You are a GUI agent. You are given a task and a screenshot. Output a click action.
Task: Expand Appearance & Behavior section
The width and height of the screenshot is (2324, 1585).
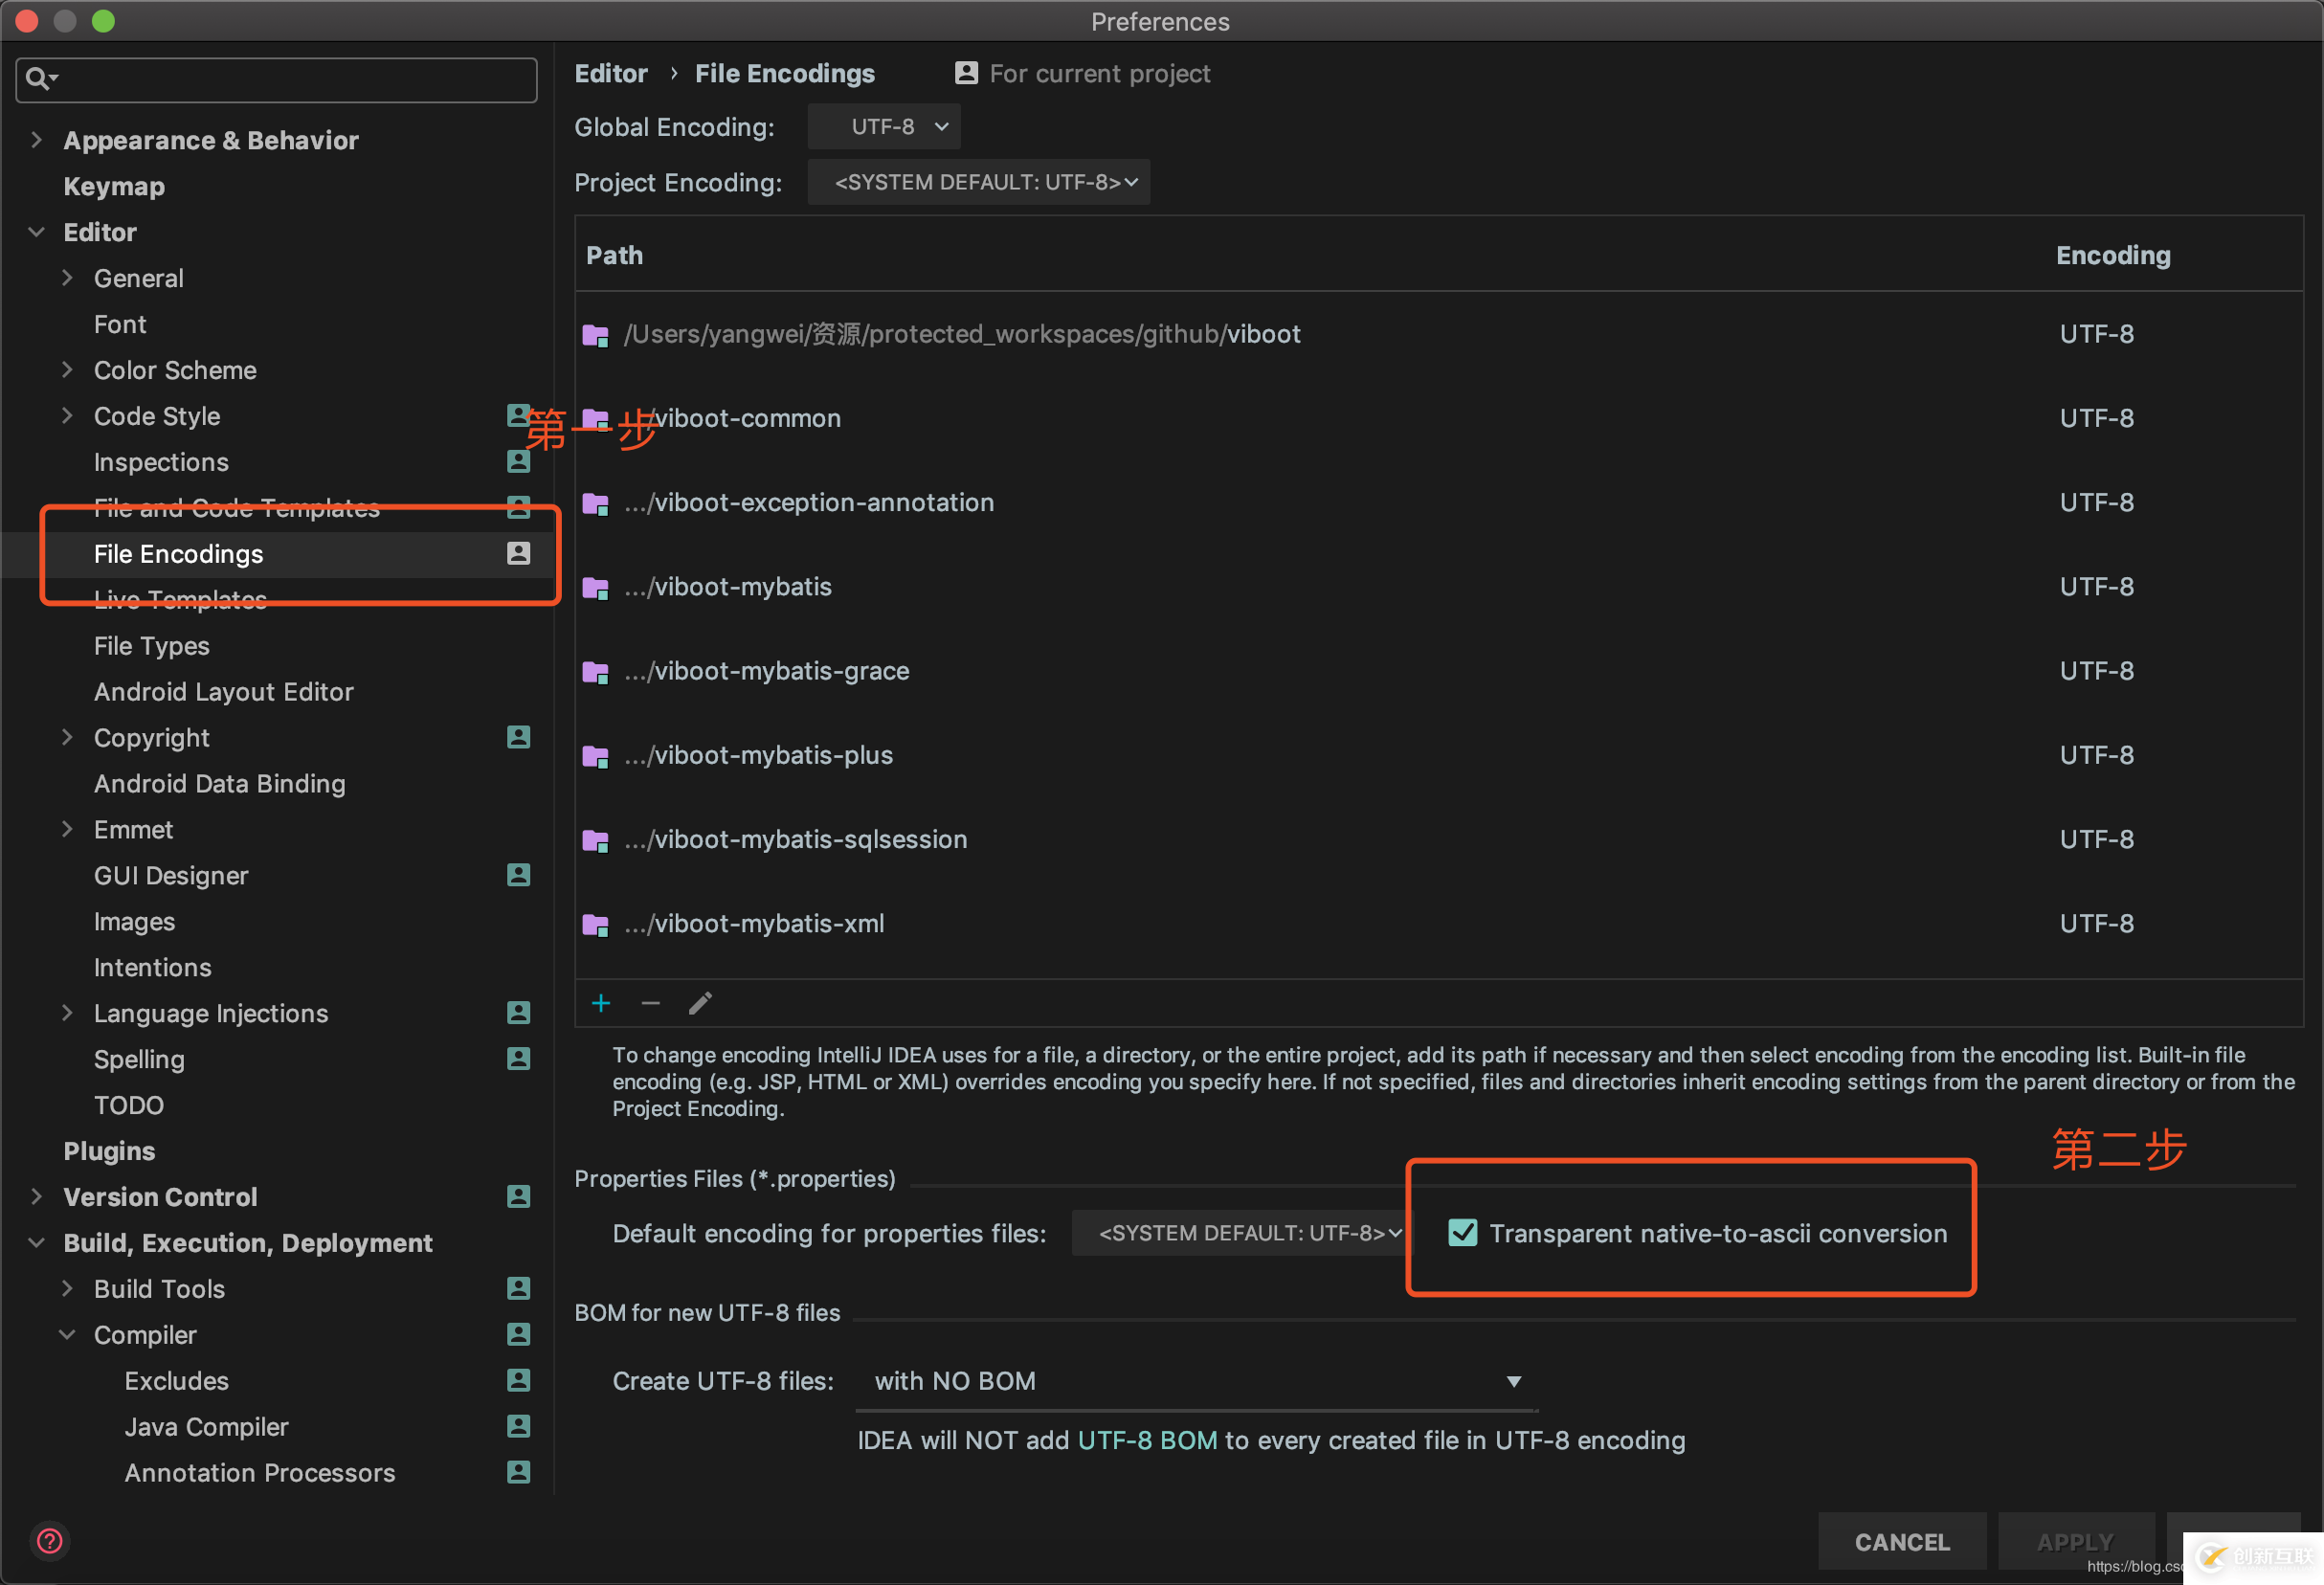pos(37,139)
